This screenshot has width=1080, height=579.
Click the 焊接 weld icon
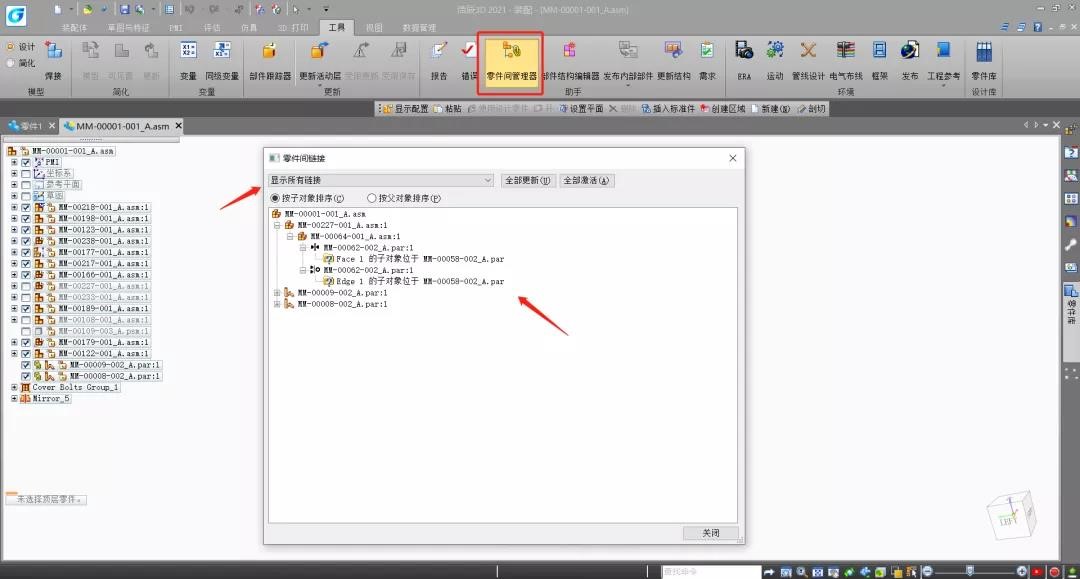pyautogui.click(x=53, y=61)
